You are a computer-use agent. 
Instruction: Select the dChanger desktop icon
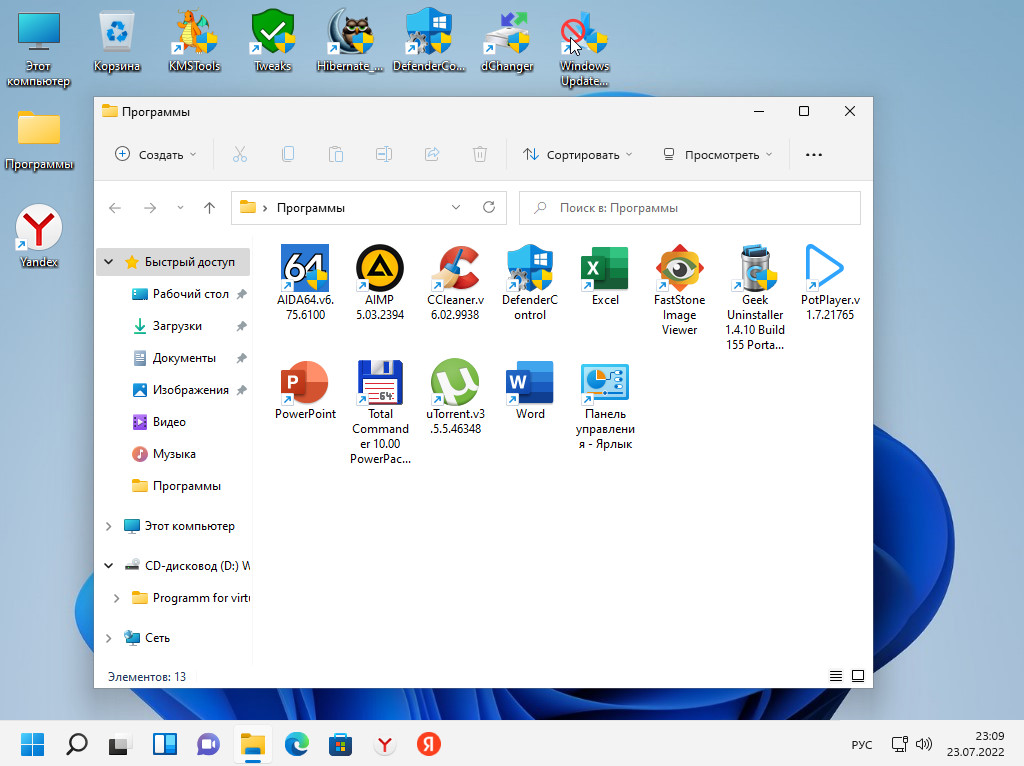pos(507,40)
